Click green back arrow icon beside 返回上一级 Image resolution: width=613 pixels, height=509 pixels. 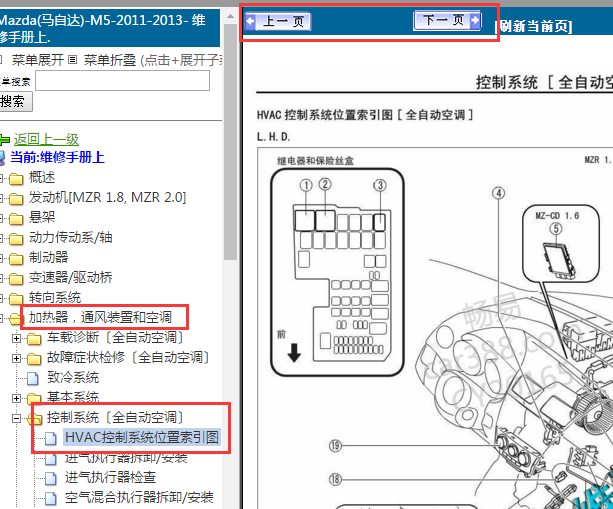pyautogui.click(x=5, y=140)
